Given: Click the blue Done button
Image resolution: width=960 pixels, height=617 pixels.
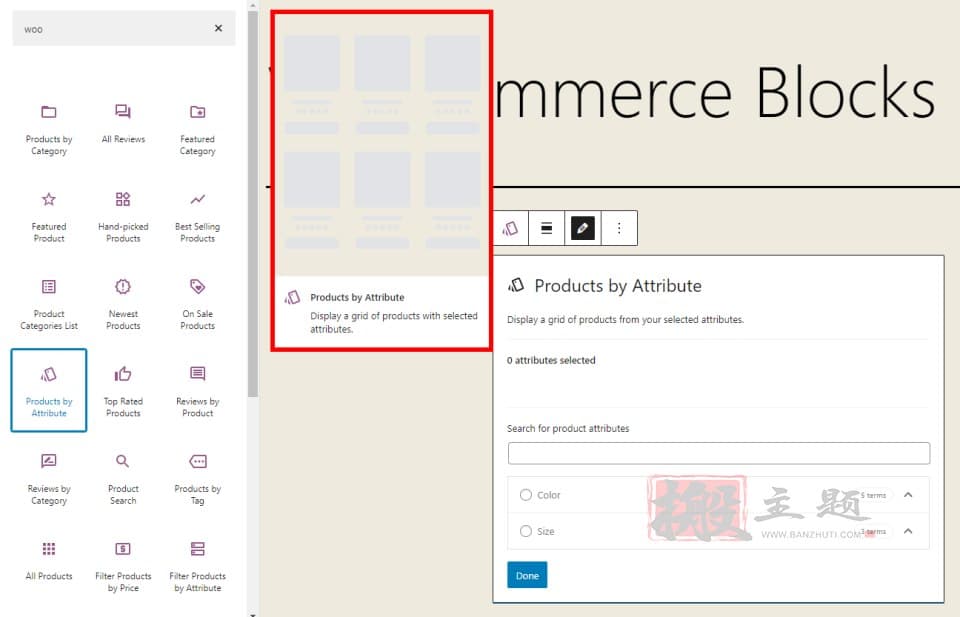Looking at the screenshot, I should pos(527,575).
